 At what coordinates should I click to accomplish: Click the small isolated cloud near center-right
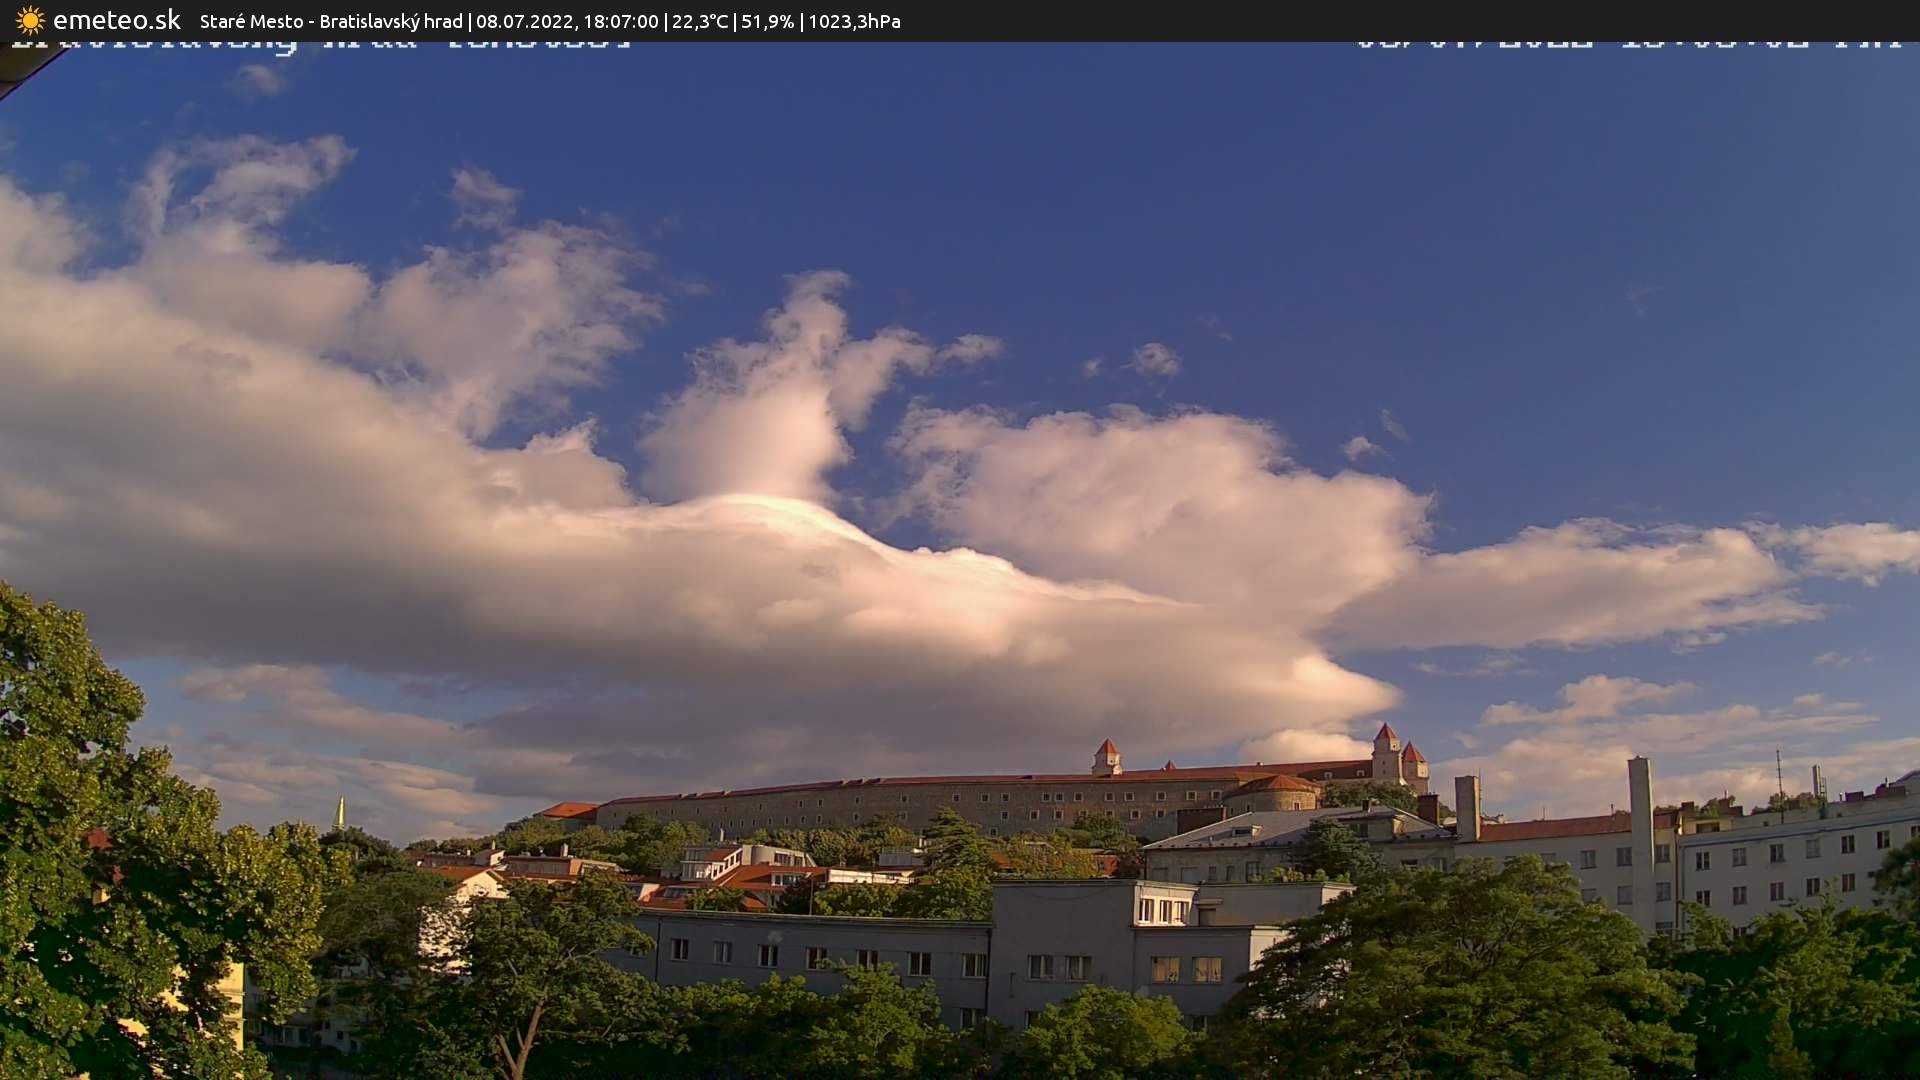click(x=1155, y=359)
